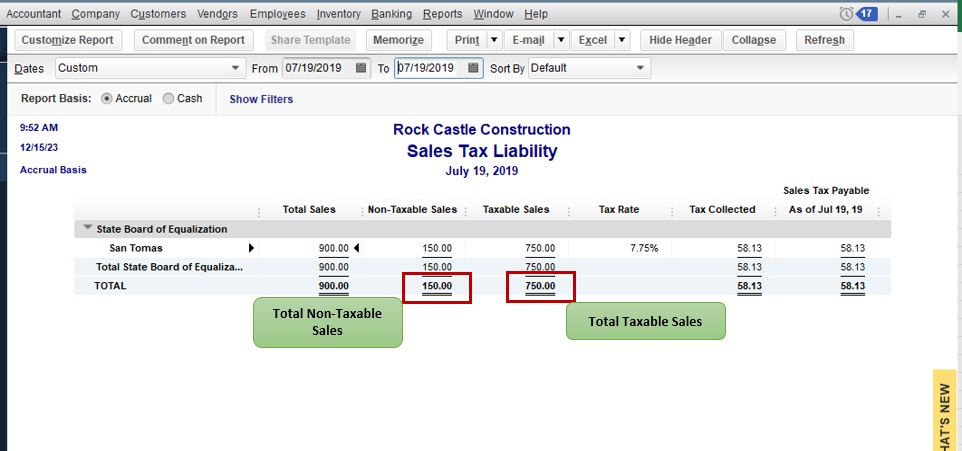Open the Help menu

coord(536,13)
